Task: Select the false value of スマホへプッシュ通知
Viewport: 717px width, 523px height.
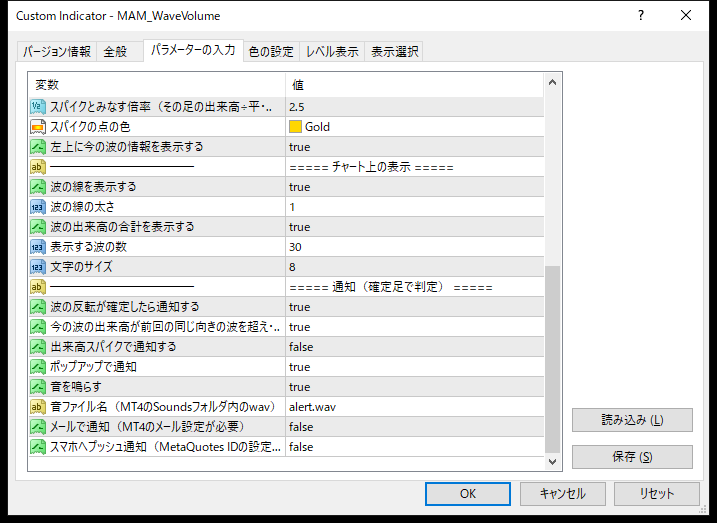Action: (301, 447)
